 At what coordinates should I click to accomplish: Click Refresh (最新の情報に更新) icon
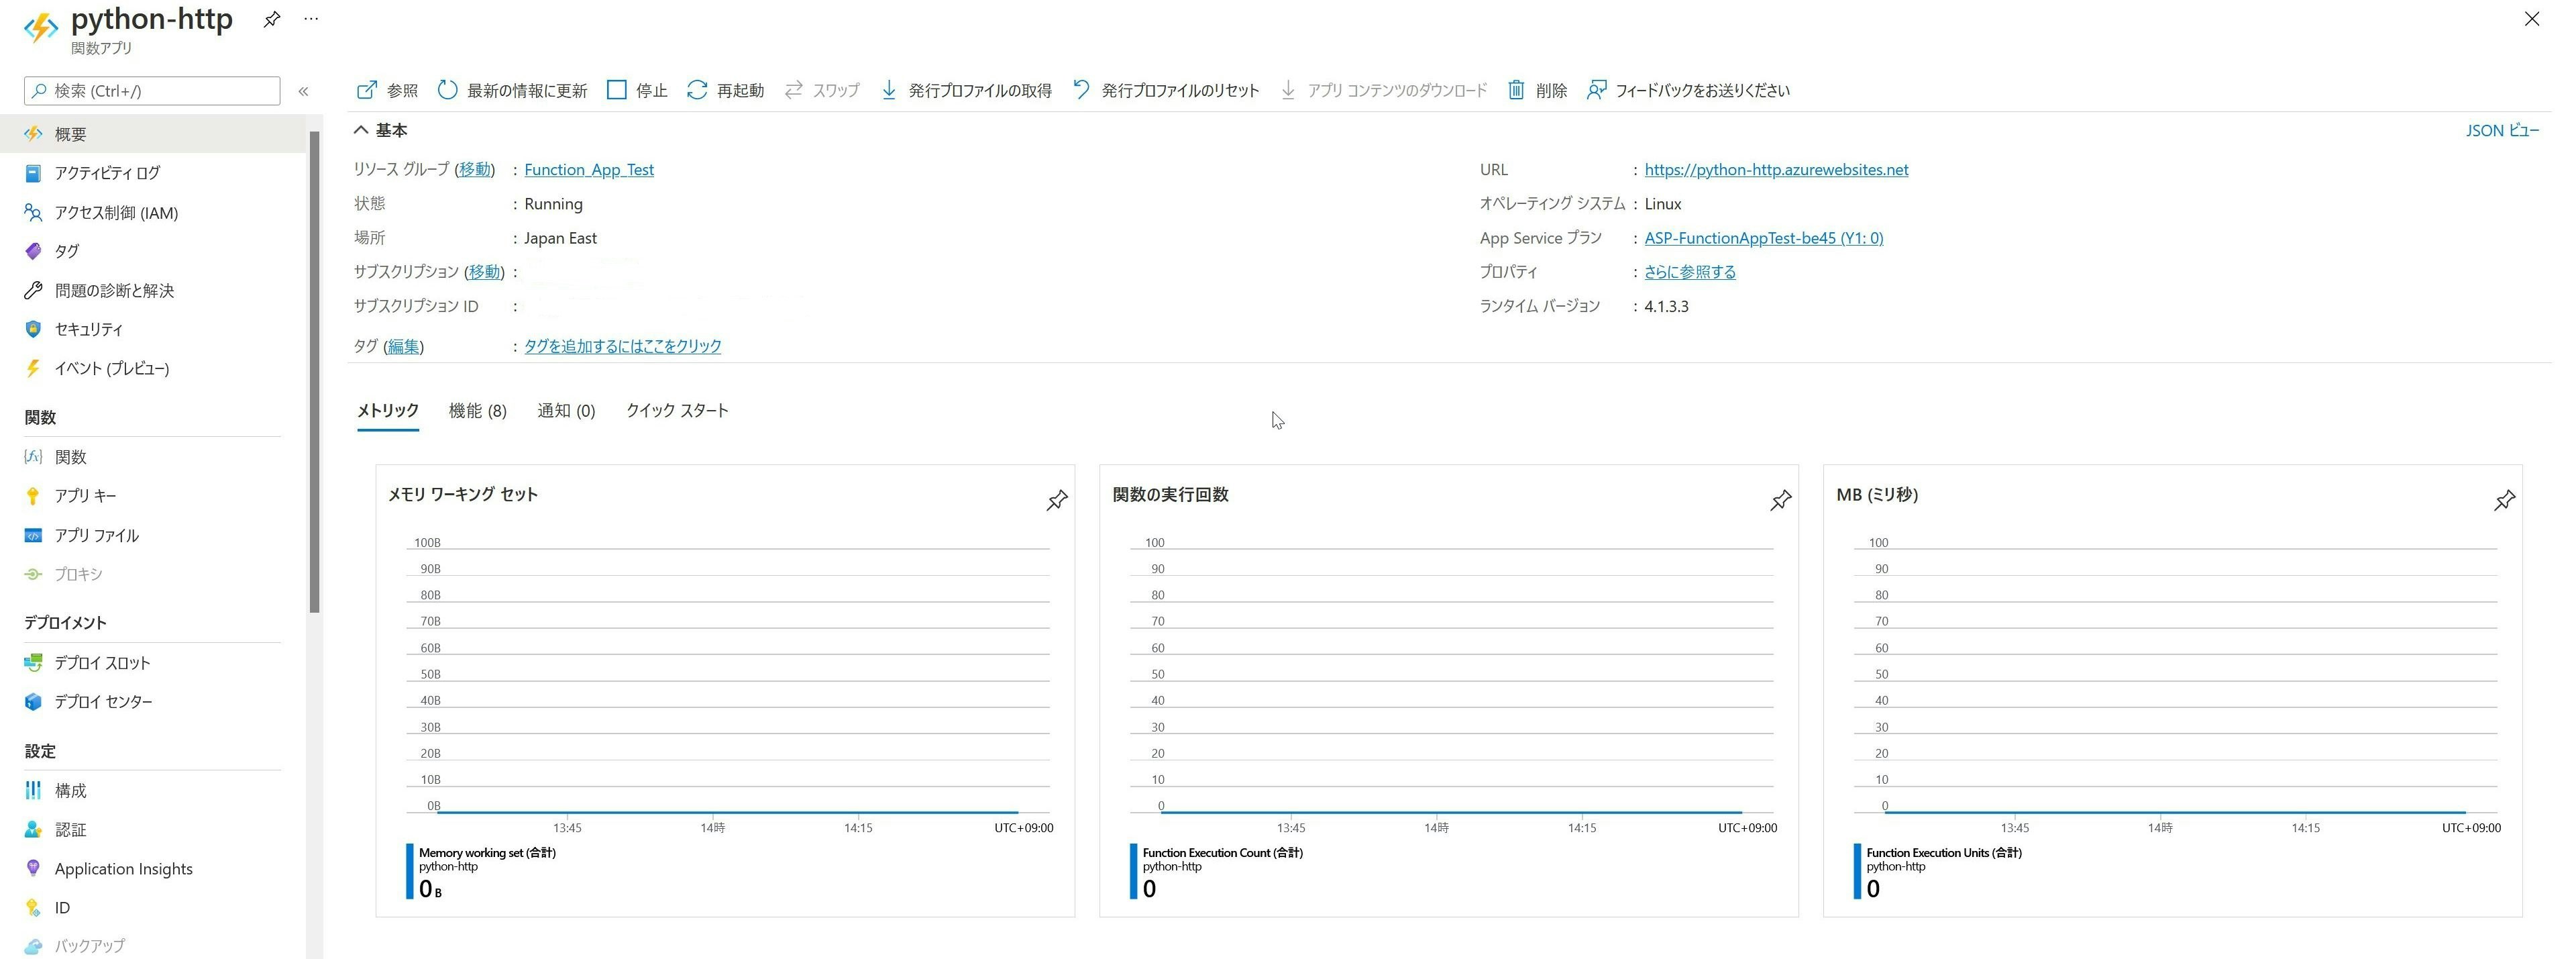(x=447, y=90)
